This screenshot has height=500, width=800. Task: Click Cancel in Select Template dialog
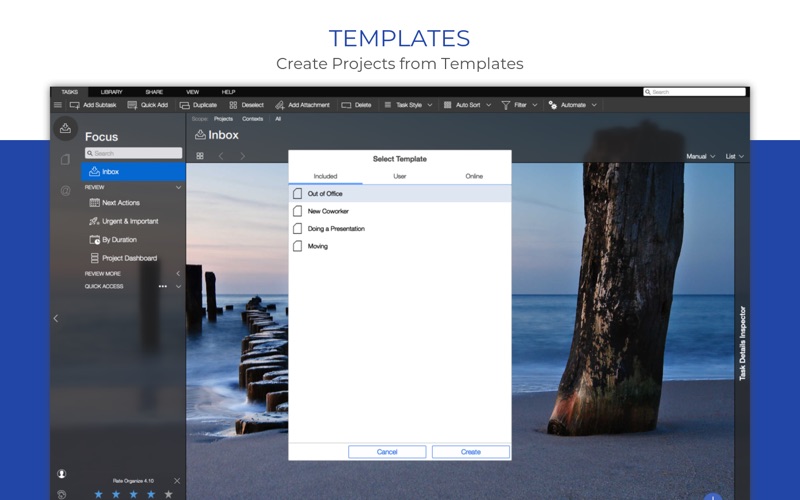coord(387,452)
